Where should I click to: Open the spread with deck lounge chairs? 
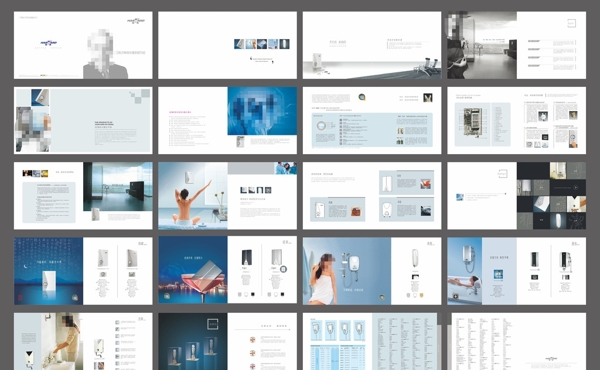372,45
